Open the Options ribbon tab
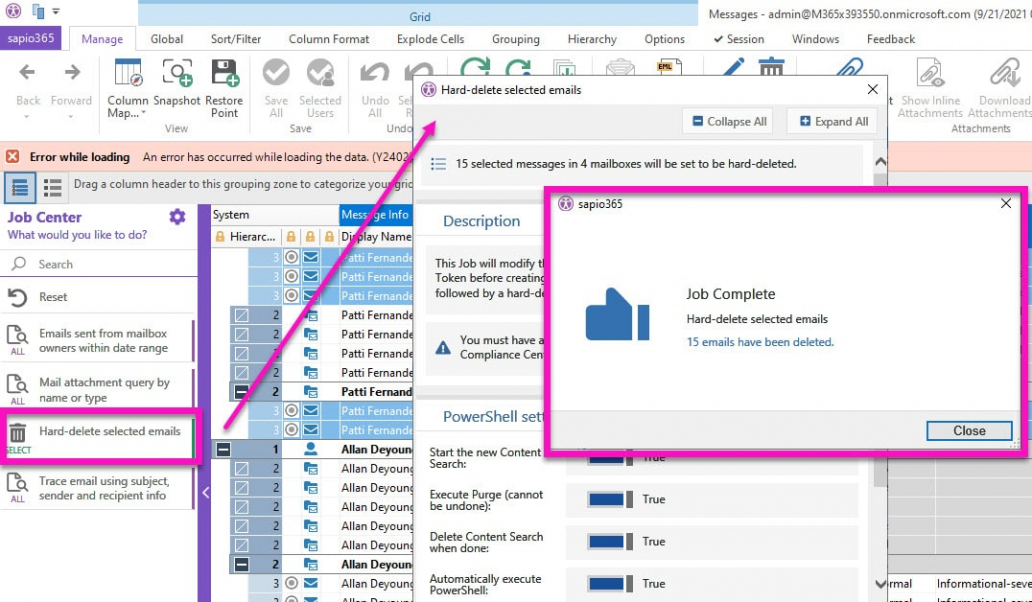This screenshot has height=602, width=1032. click(x=665, y=39)
